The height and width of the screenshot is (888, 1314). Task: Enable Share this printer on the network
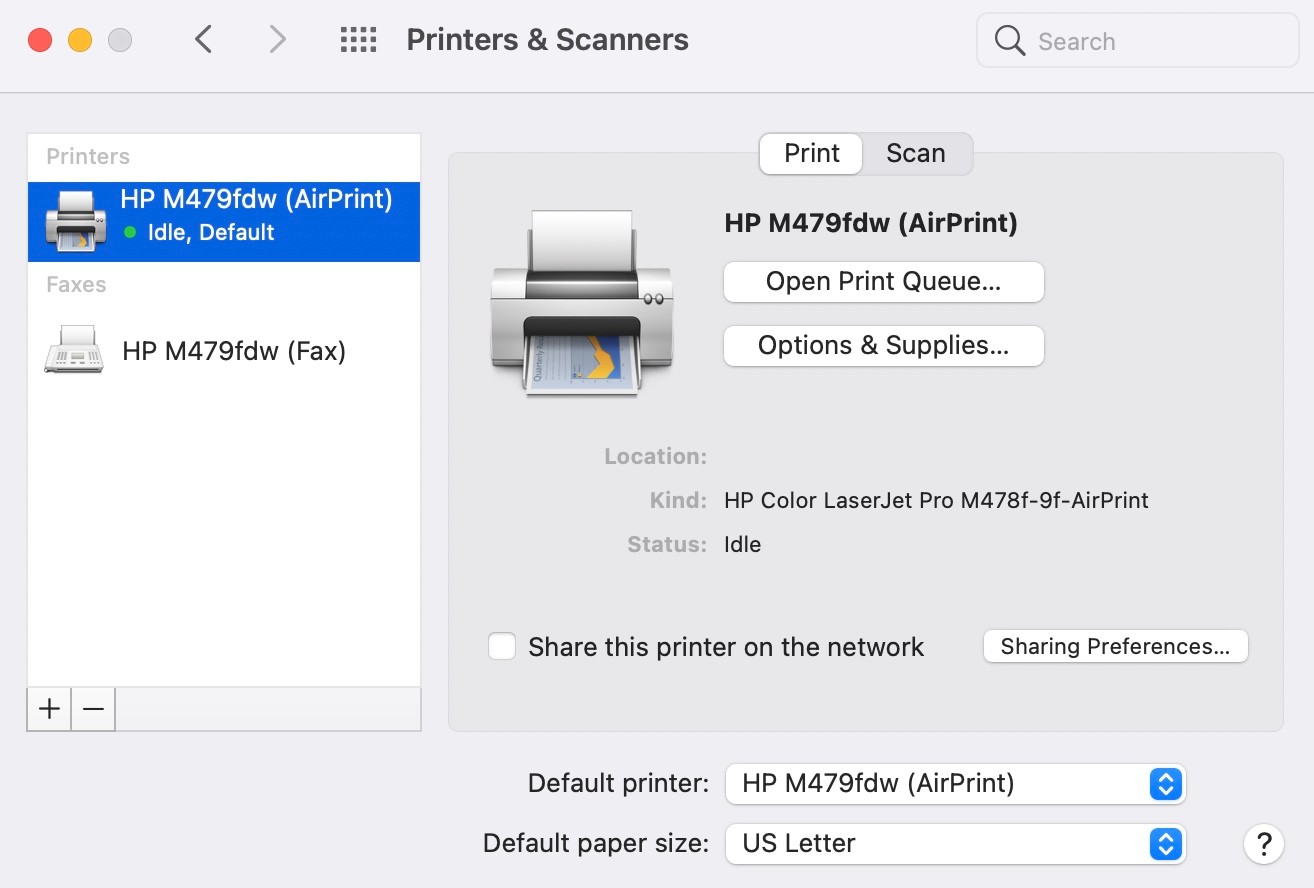tap(502, 646)
